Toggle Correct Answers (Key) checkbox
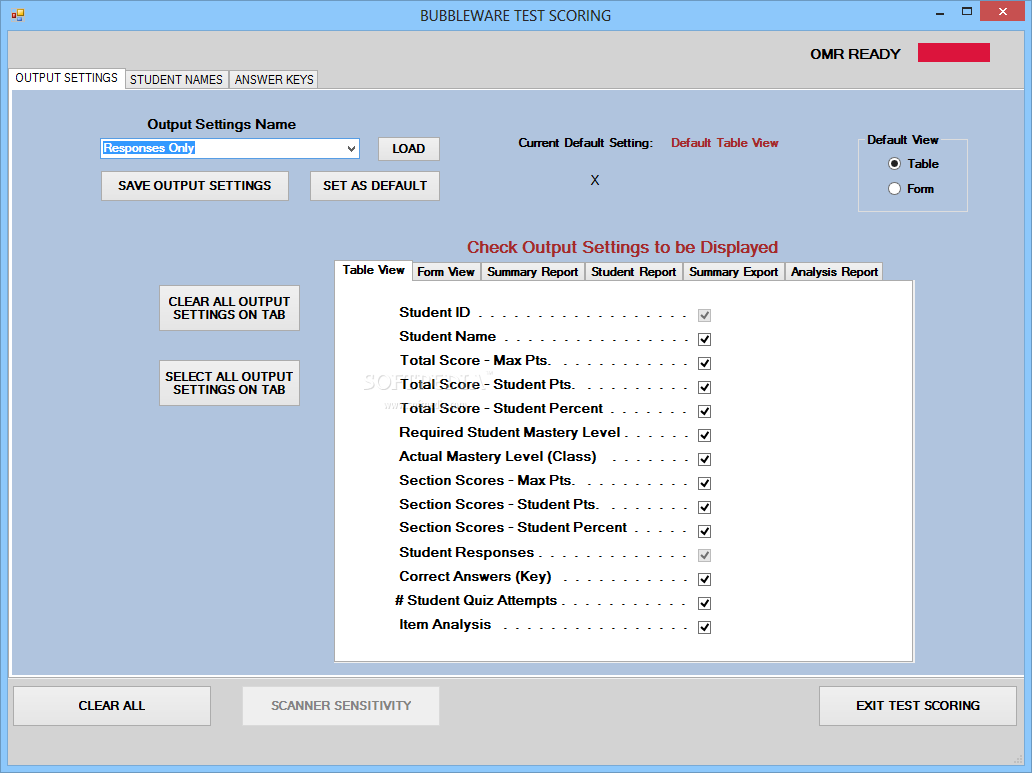The width and height of the screenshot is (1032, 773). coord(704,579)
